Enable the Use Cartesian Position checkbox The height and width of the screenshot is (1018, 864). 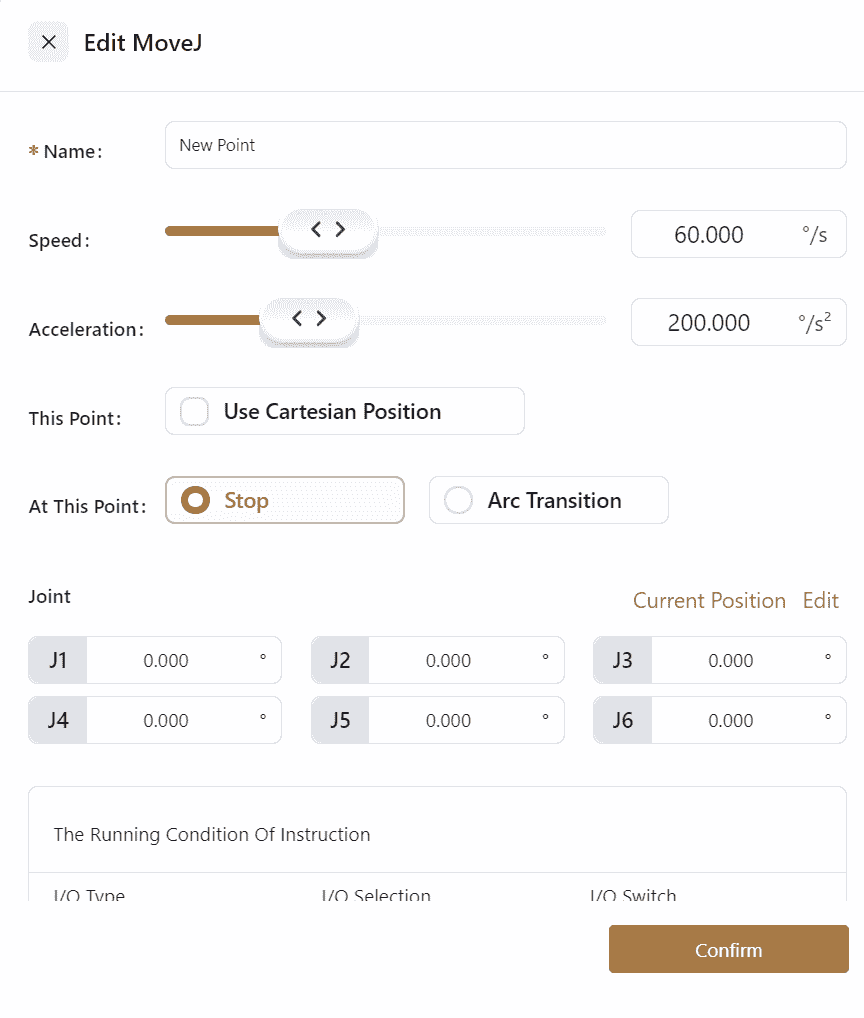(x=194, y=411)
